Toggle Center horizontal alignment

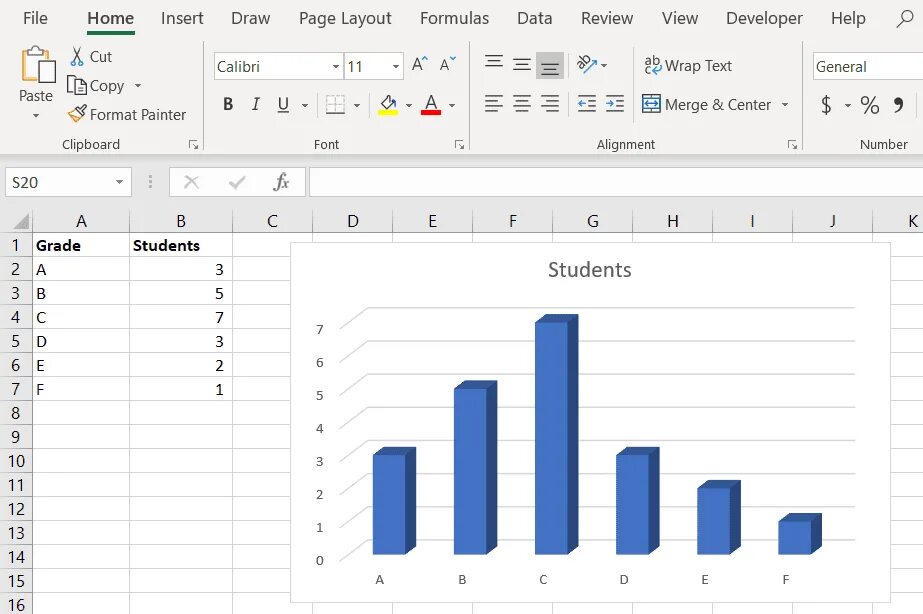click(x=522, y=104)
